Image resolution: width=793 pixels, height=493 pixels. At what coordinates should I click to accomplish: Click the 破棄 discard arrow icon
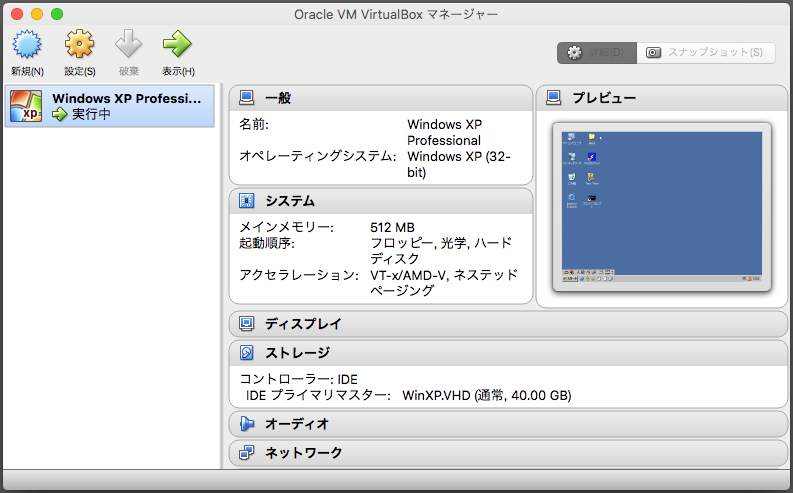128,44
